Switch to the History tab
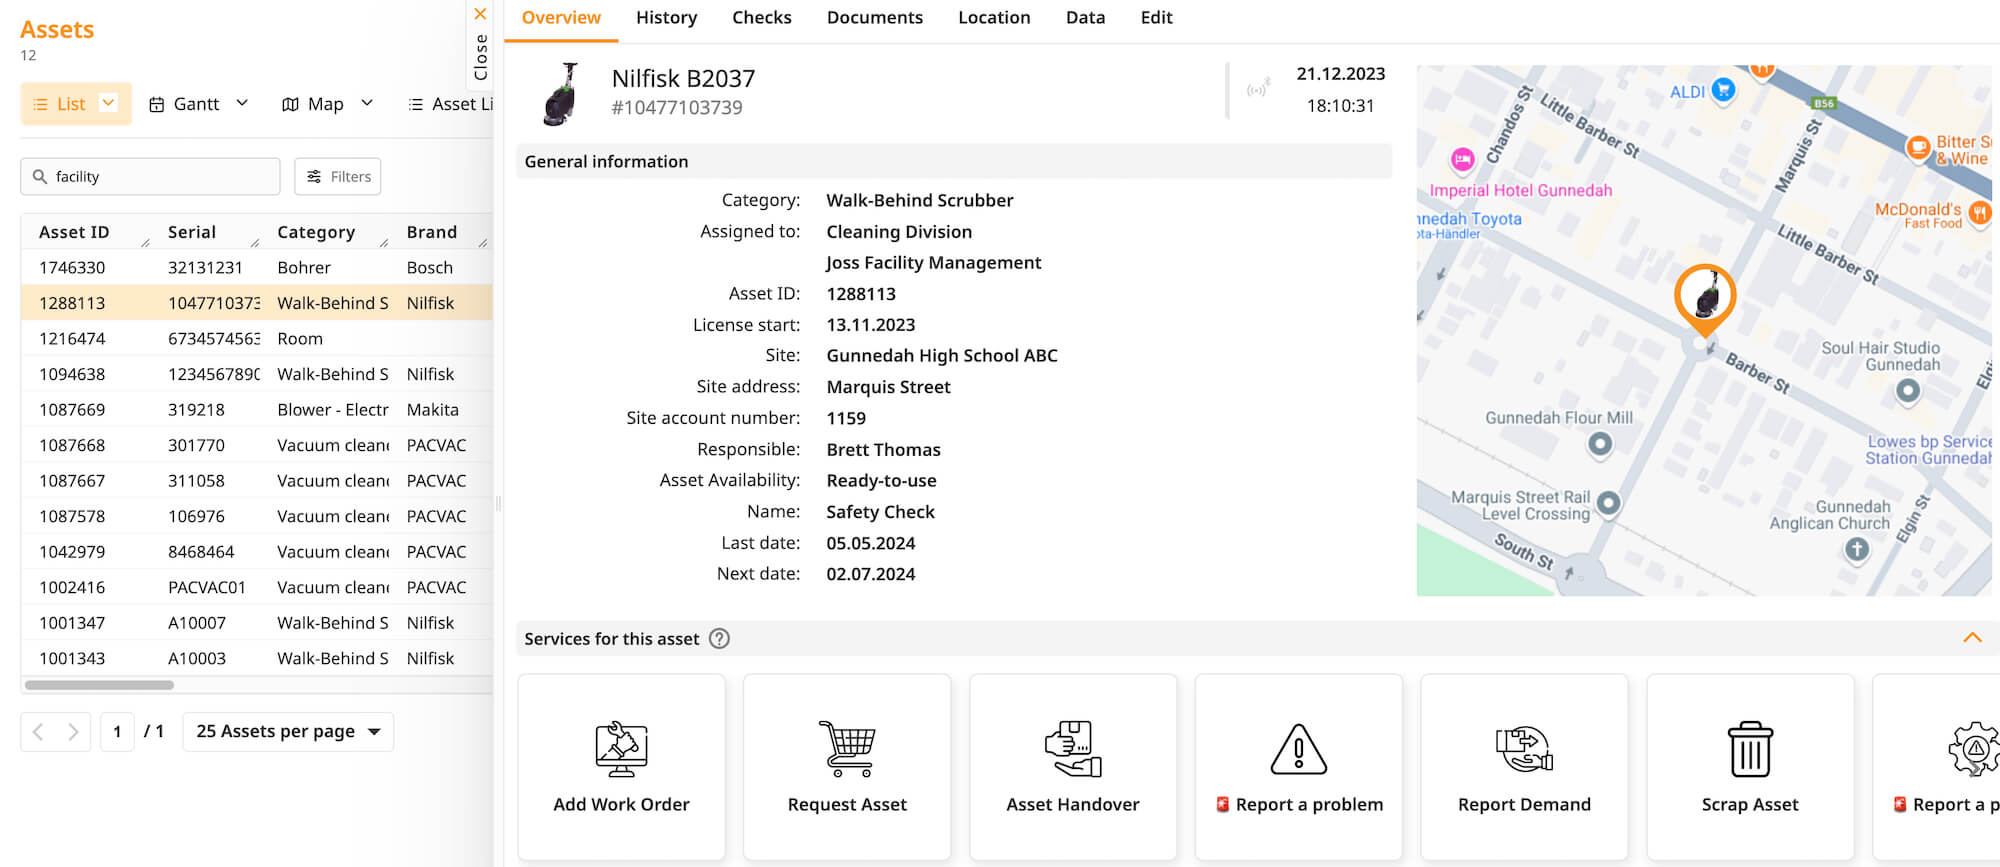The image size is (2000, 867). pos(666,18)
